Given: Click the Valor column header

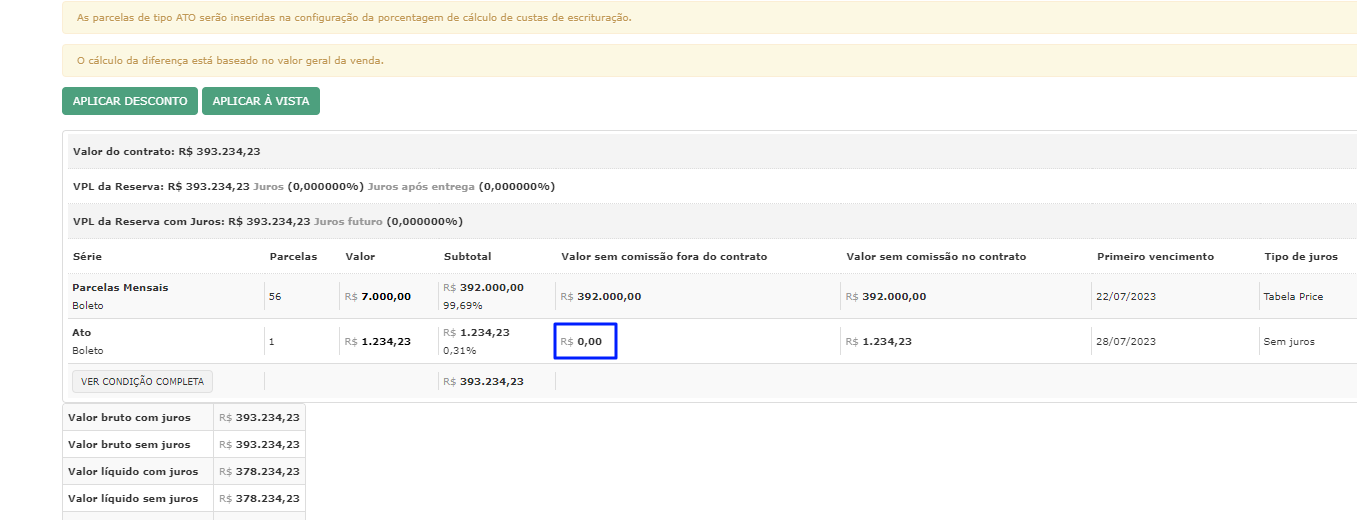Looking at the screenshot, I should [x=360, y=256].
